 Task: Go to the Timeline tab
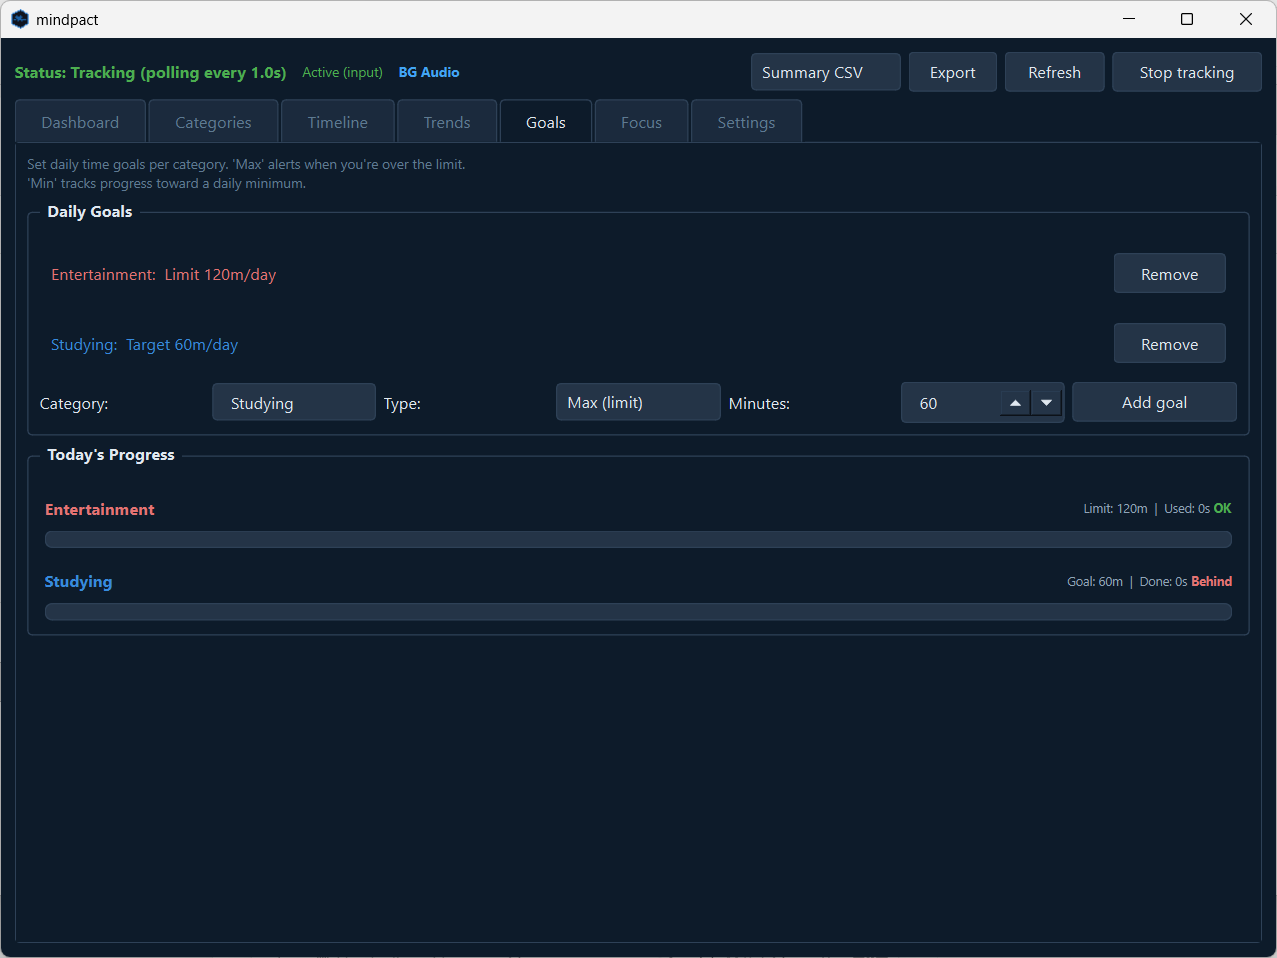tap(337, 122)
